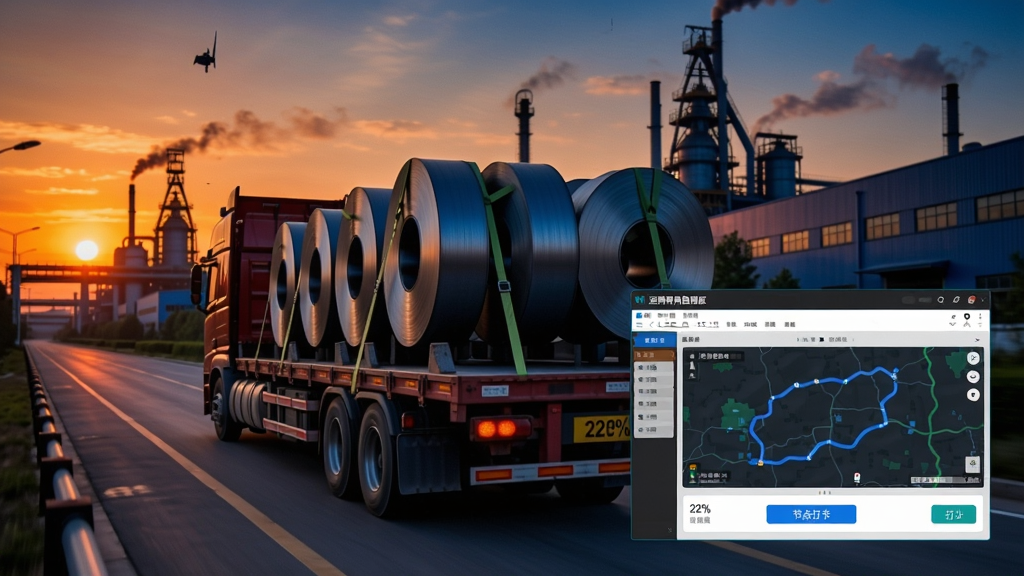Expand the down chevron at the toolbar's right
This screenshot has width=1024, height=576.
tap(953, 325)
